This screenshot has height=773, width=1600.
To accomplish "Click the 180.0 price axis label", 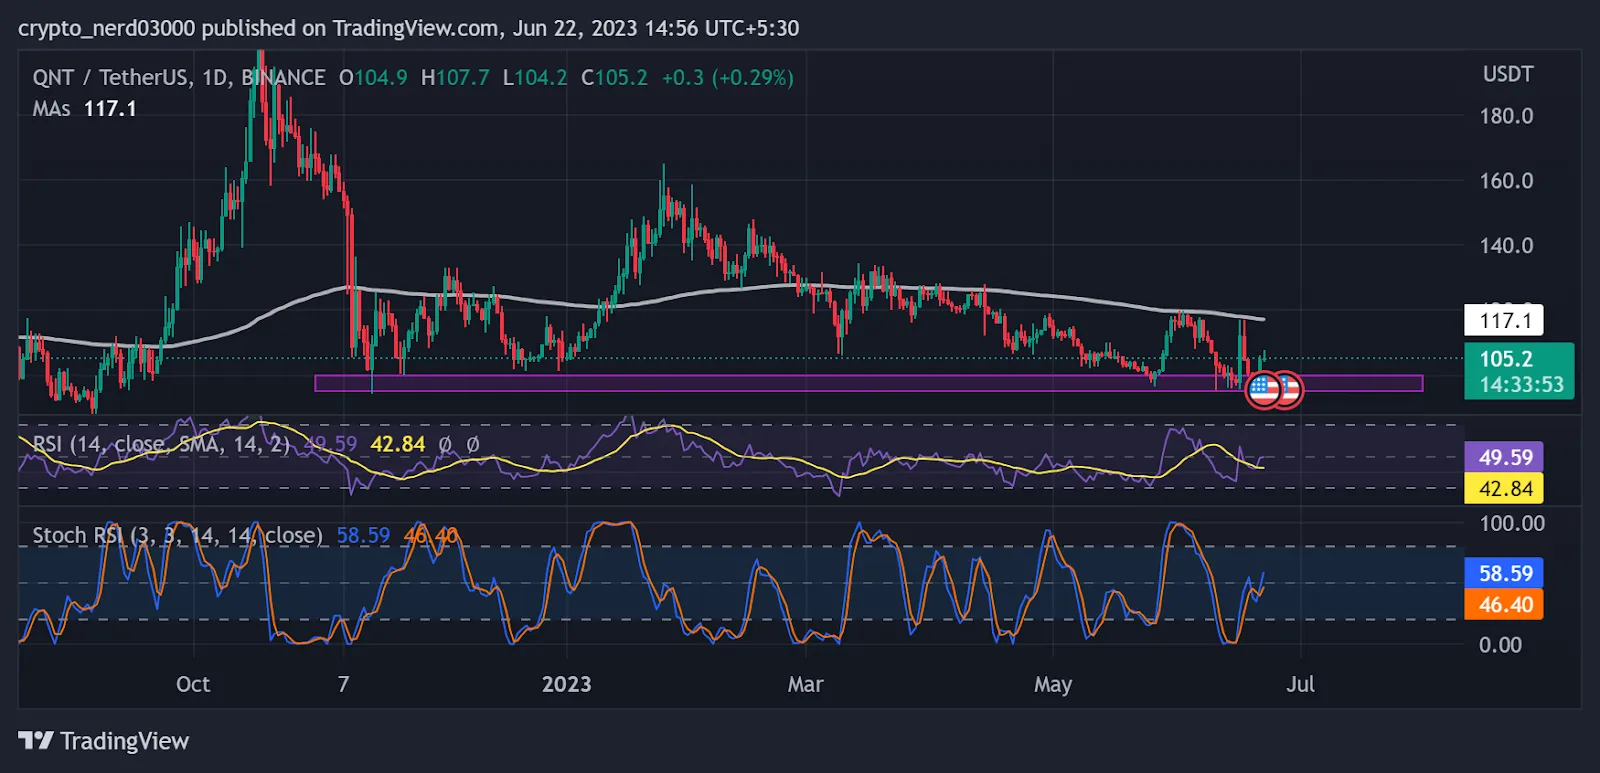I will [1506, 116].
